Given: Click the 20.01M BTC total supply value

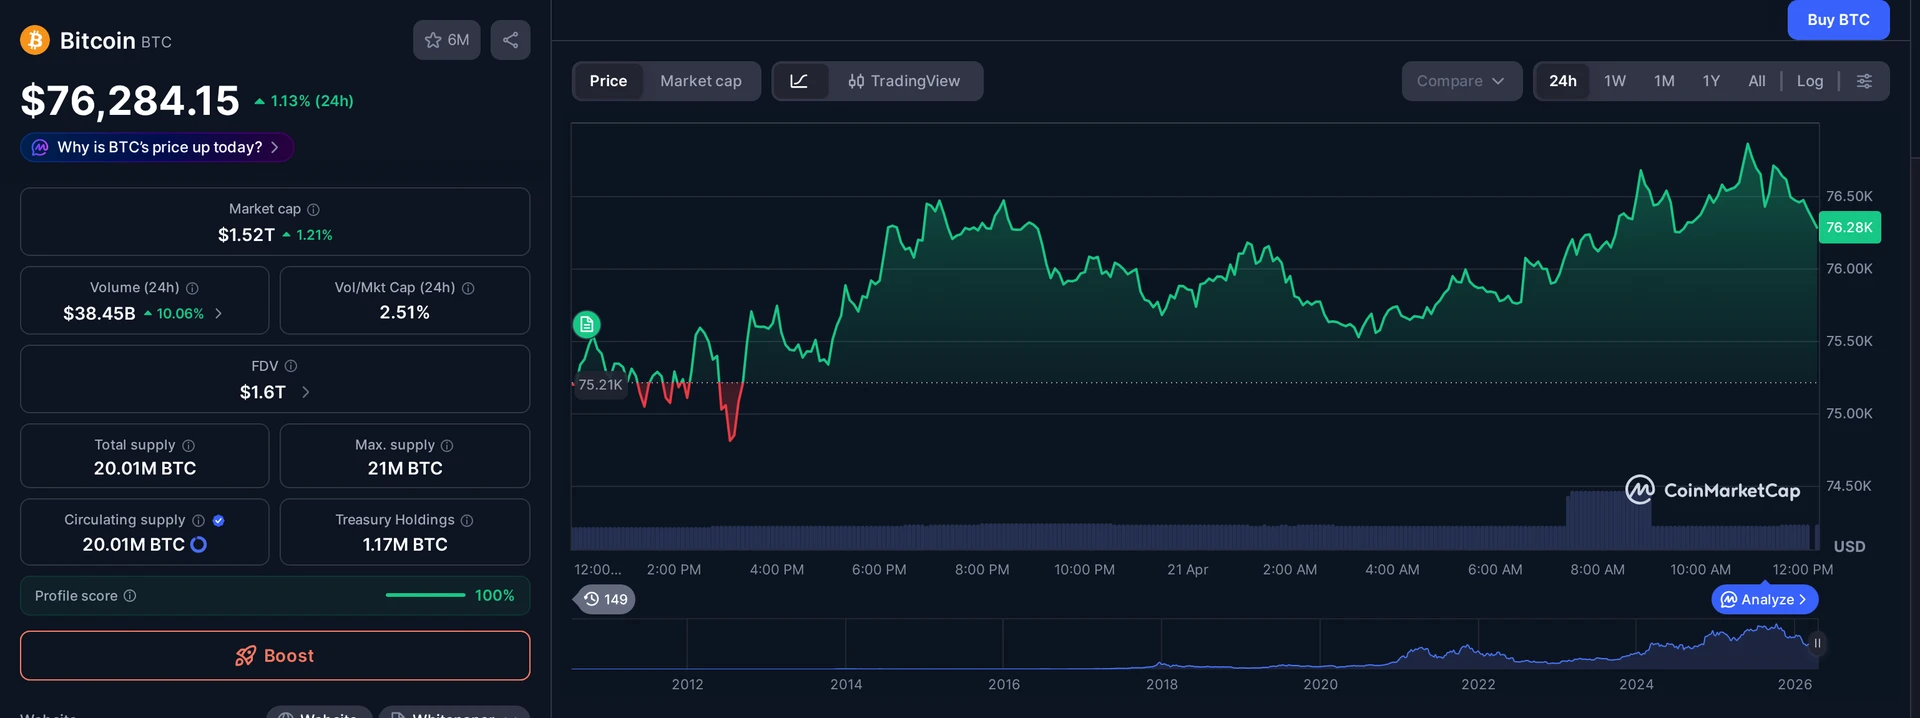Looking at the screenshot, I should pos(145,468).
